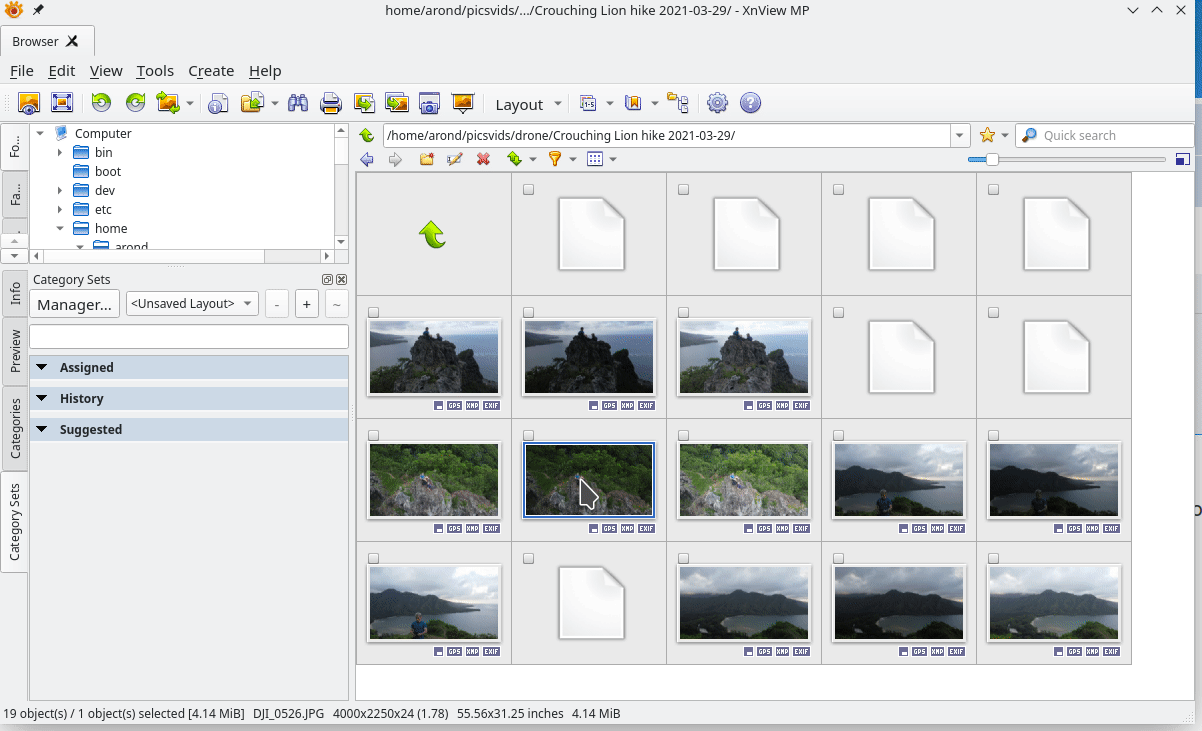Click the red X delete icon
The width and height of the screenshot is (1202, 731).
pos(483,159)
